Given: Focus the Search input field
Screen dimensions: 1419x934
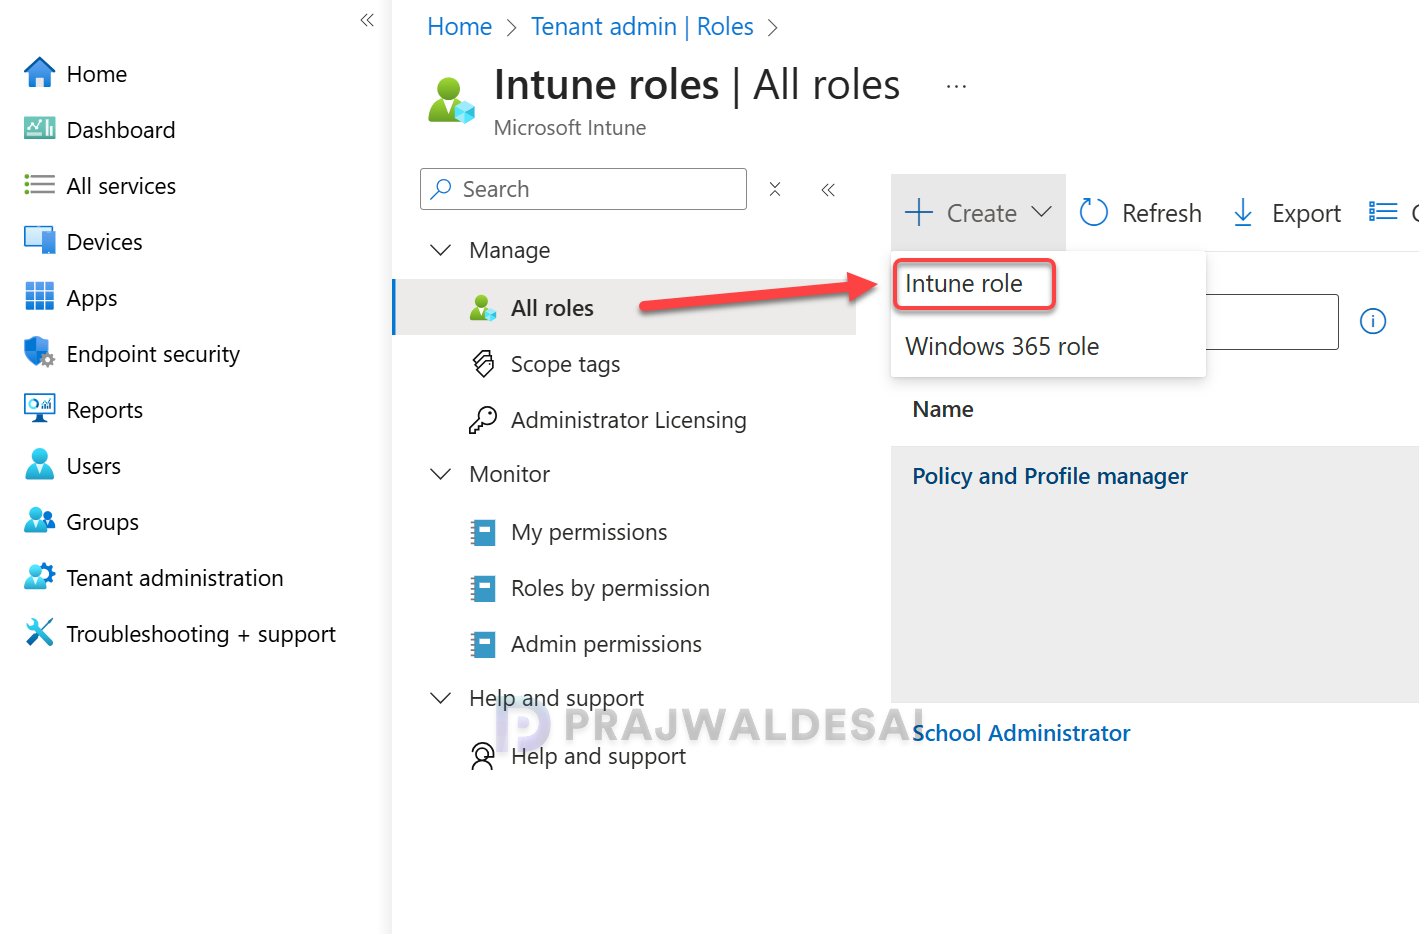Looking at the screenshot, I should click(583, 189).
